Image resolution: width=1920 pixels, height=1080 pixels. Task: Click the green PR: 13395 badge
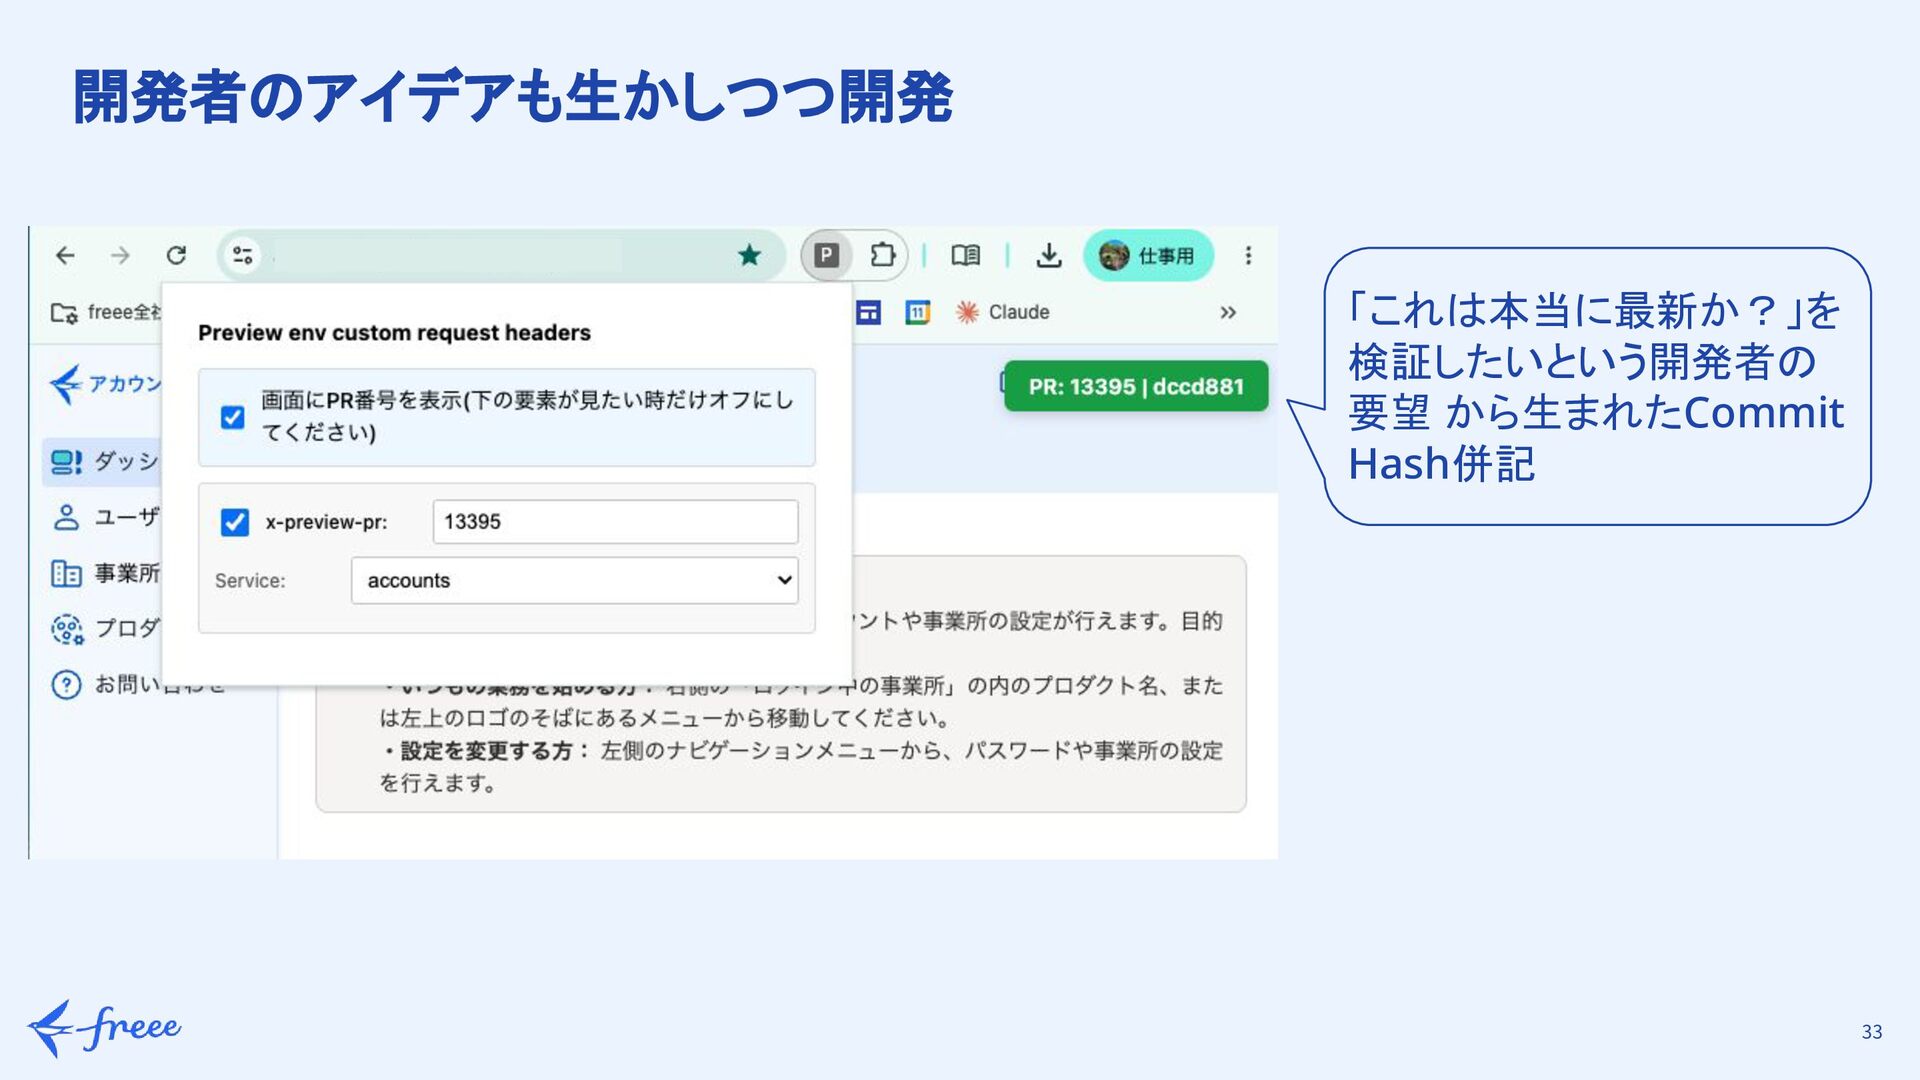(x=1136, y=386)
